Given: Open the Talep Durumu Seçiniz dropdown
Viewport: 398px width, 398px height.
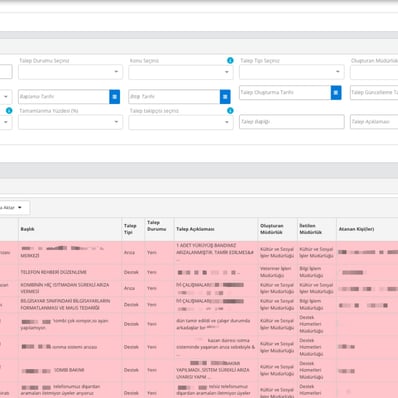Looking at the screenshot, I should (70, 72).
